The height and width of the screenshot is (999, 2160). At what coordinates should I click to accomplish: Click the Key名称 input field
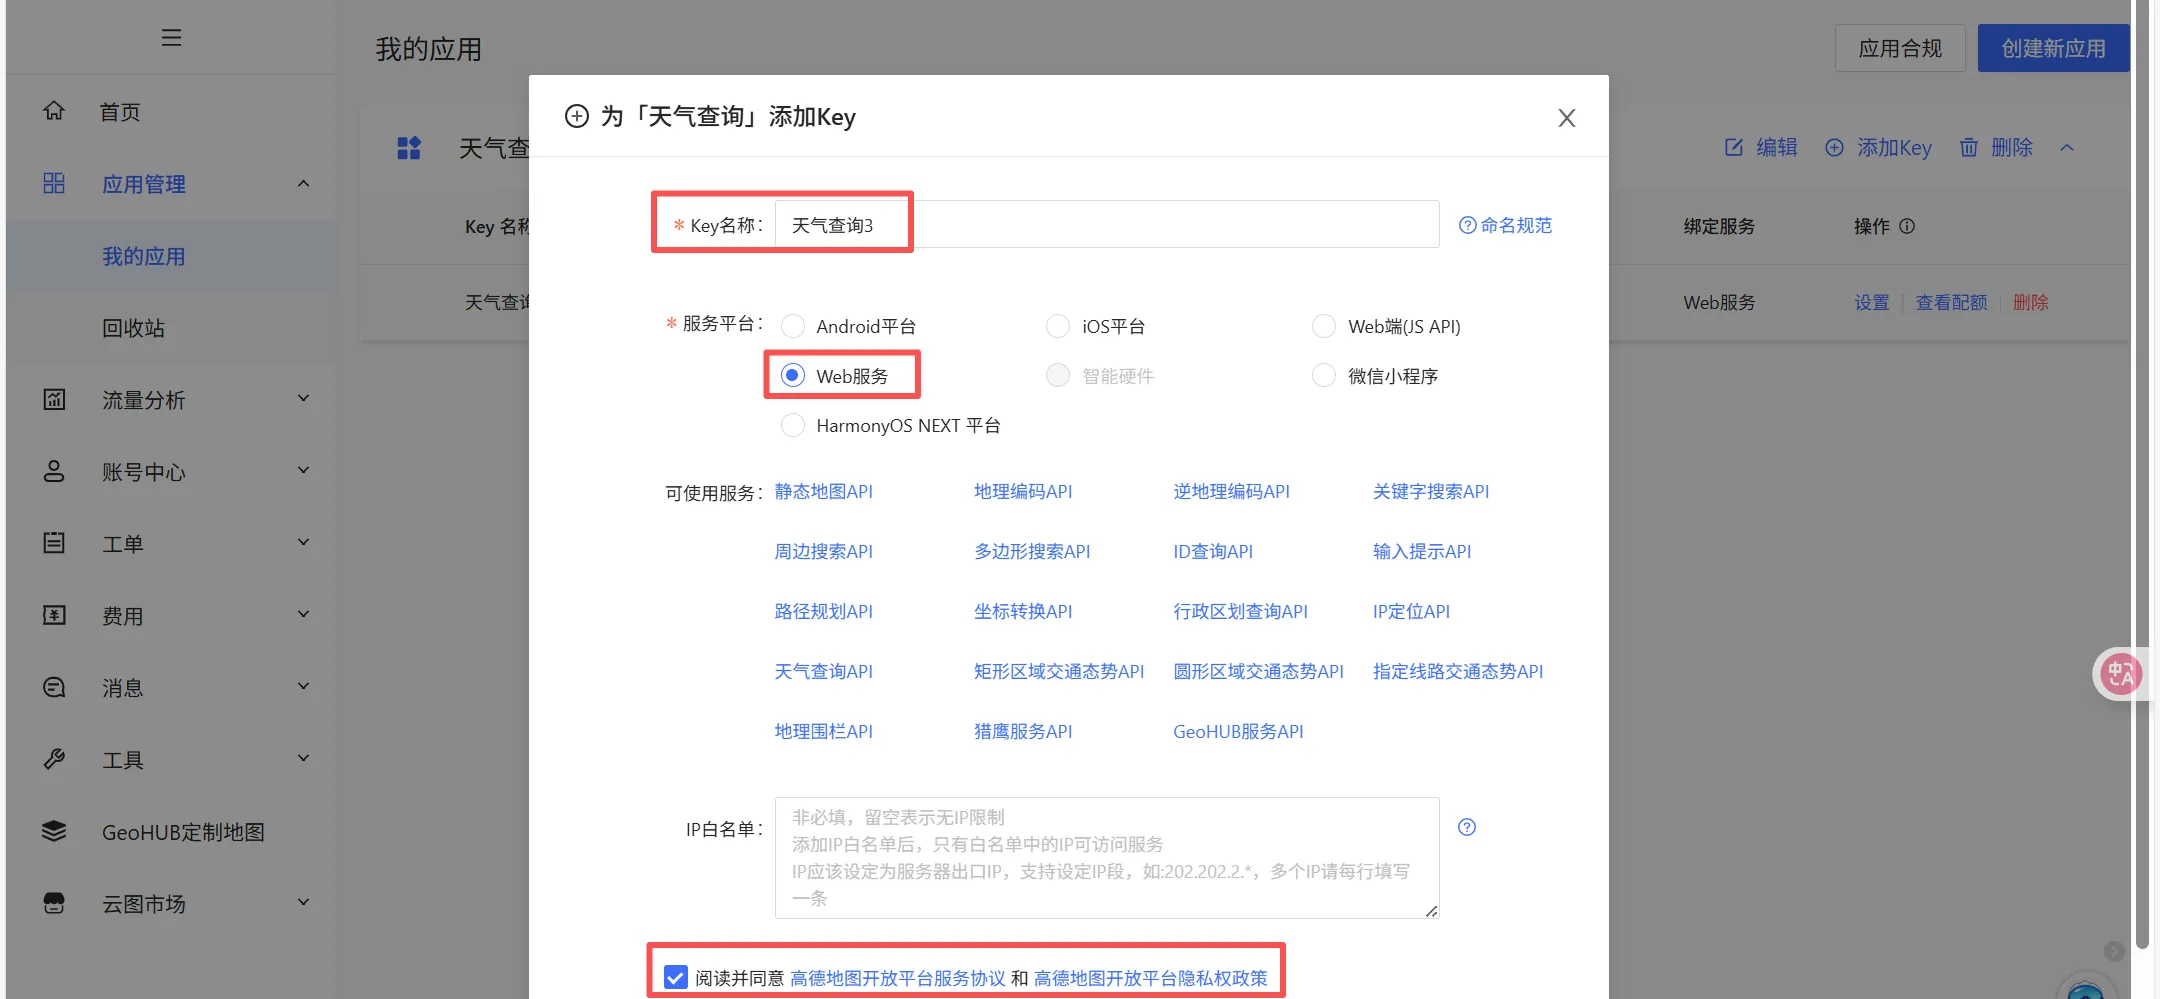click(1107, 224)
